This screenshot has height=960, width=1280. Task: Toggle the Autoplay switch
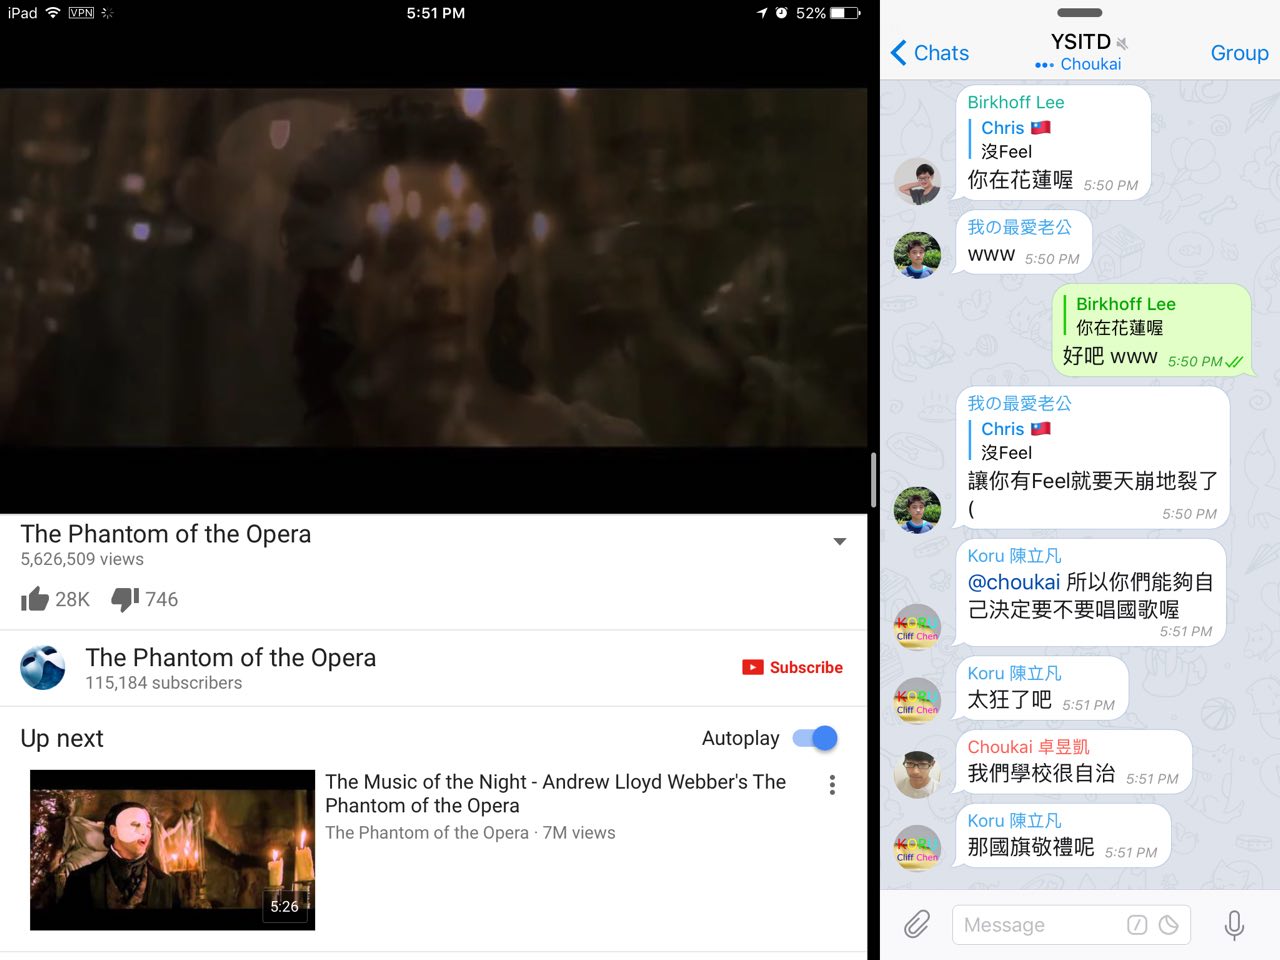coord(815,738)
